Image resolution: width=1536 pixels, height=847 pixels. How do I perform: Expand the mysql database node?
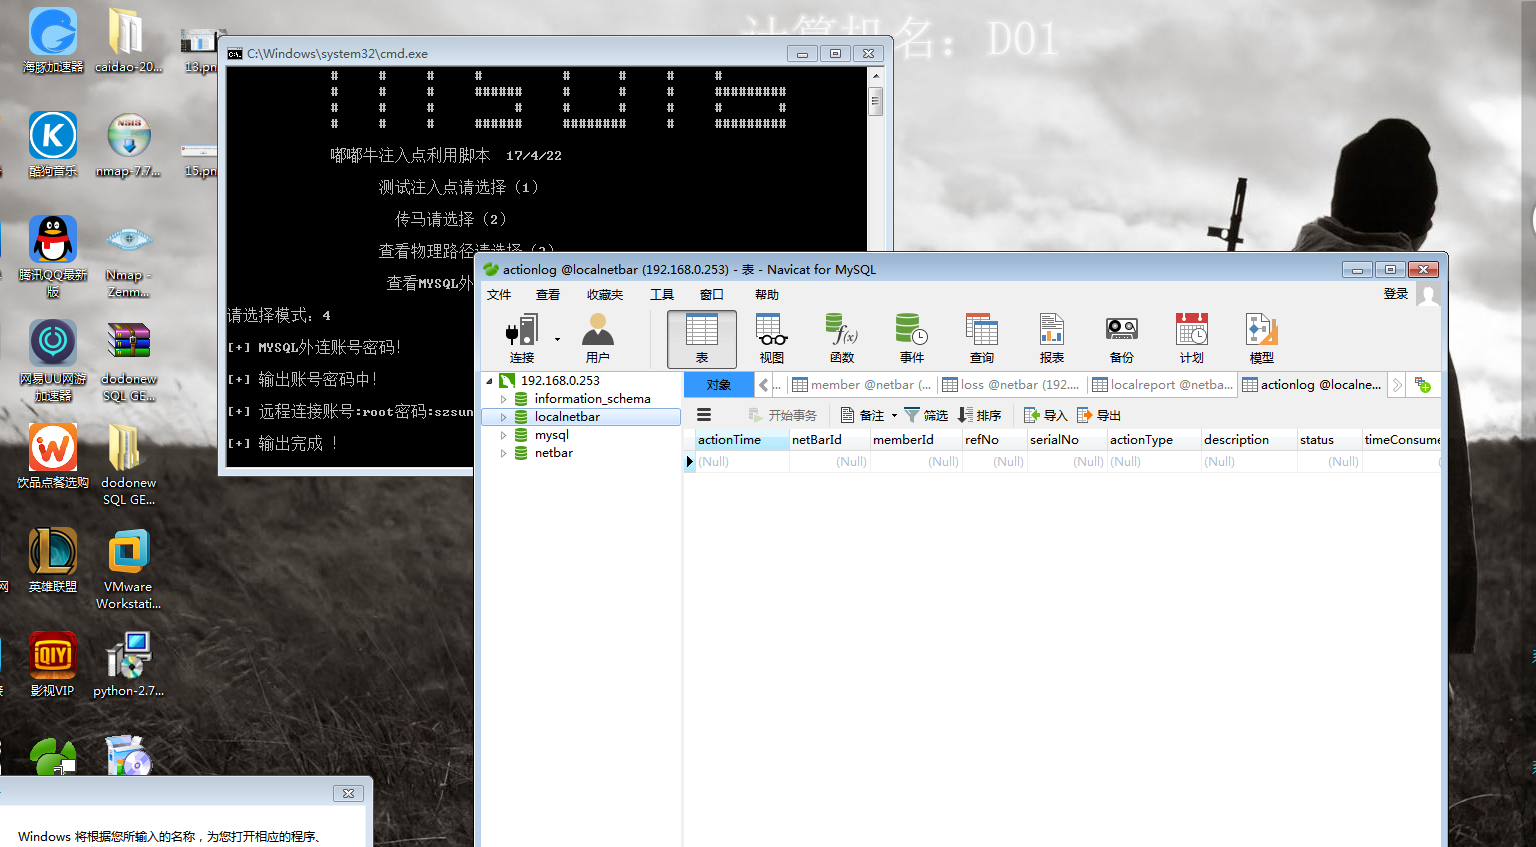(503, 435)
